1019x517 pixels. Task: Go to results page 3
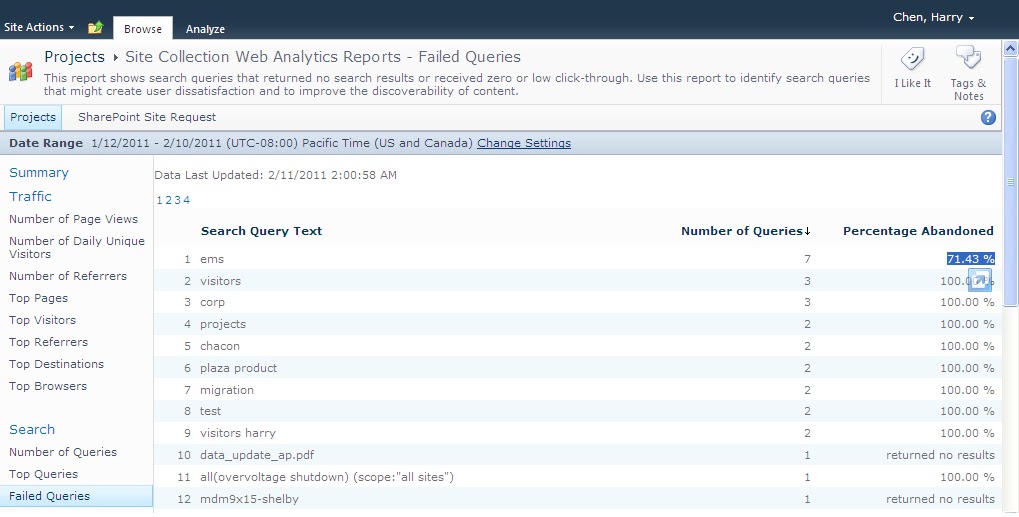(177, 200)
